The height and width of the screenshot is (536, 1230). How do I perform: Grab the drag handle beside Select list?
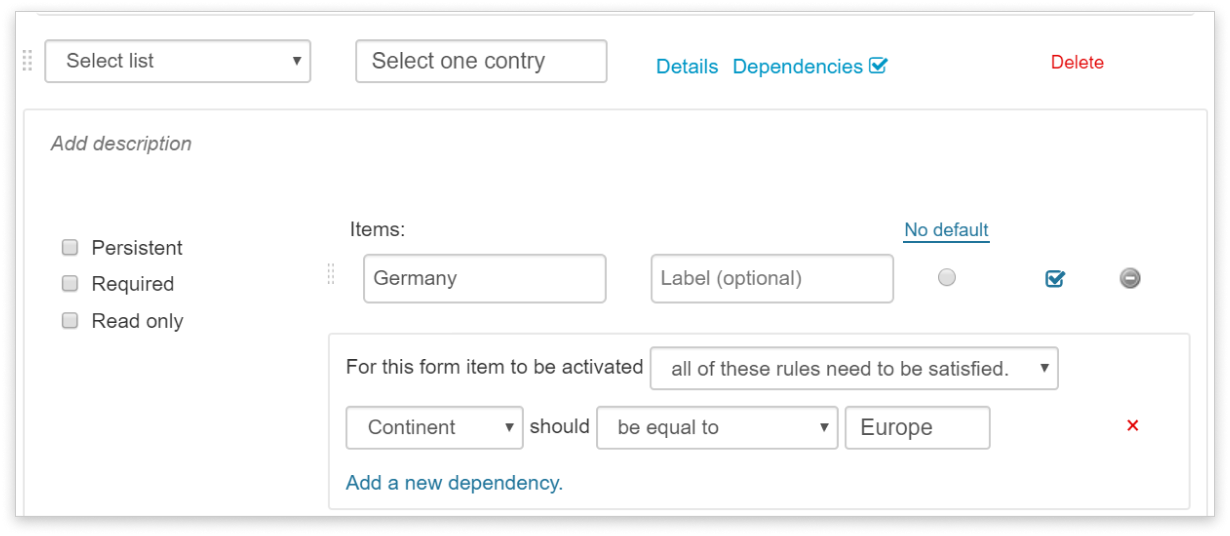[x=27, y=61]
